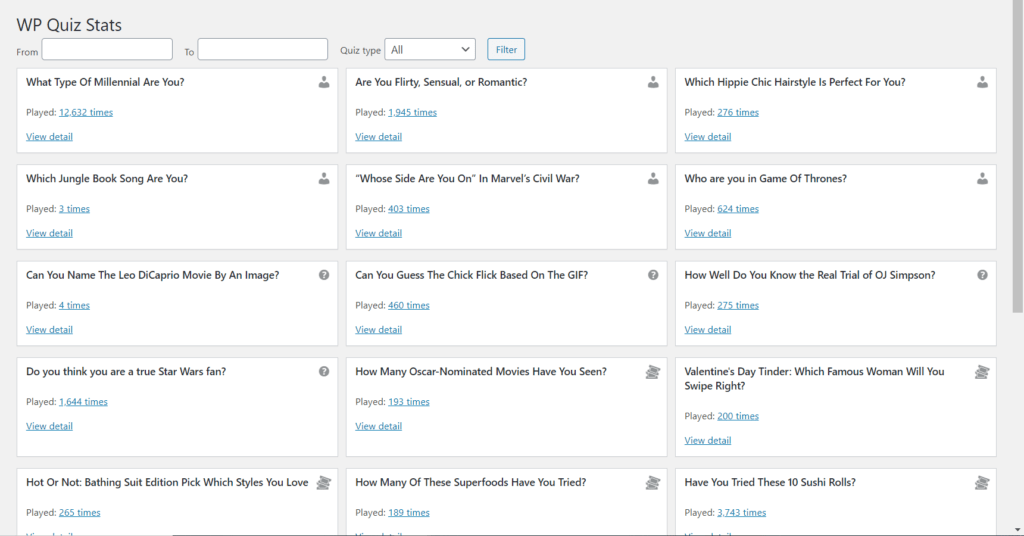Click person icon on Flirty, Sensual, Romantic card
Screen dimensions: 1024x536
pos(653,83)
